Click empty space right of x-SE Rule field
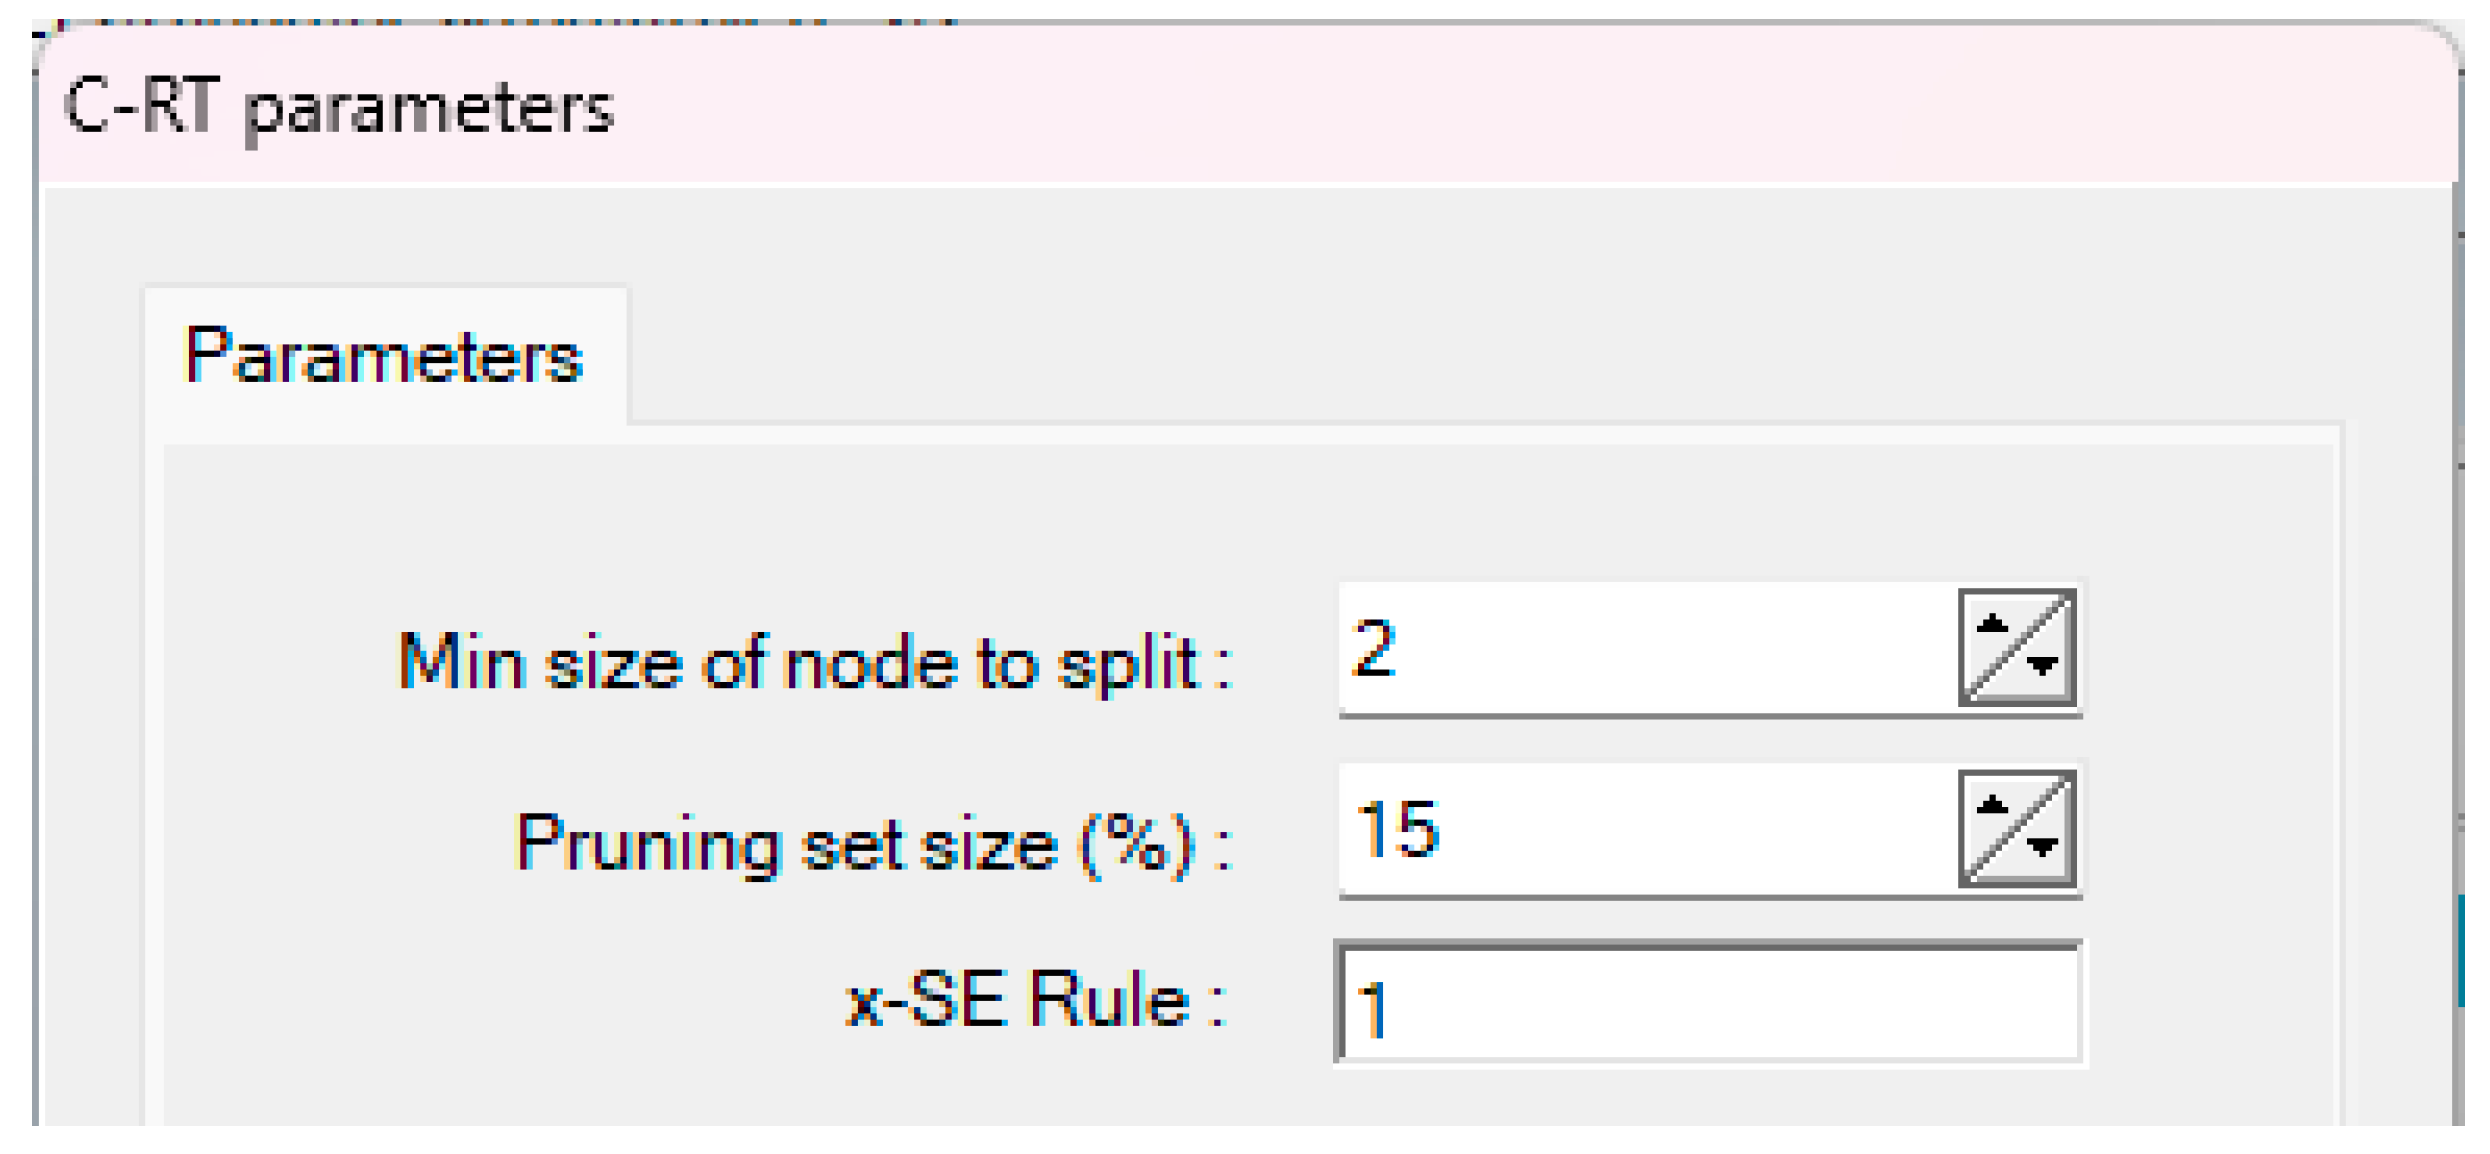 pyautogui.click(x=2210, y=1004)
